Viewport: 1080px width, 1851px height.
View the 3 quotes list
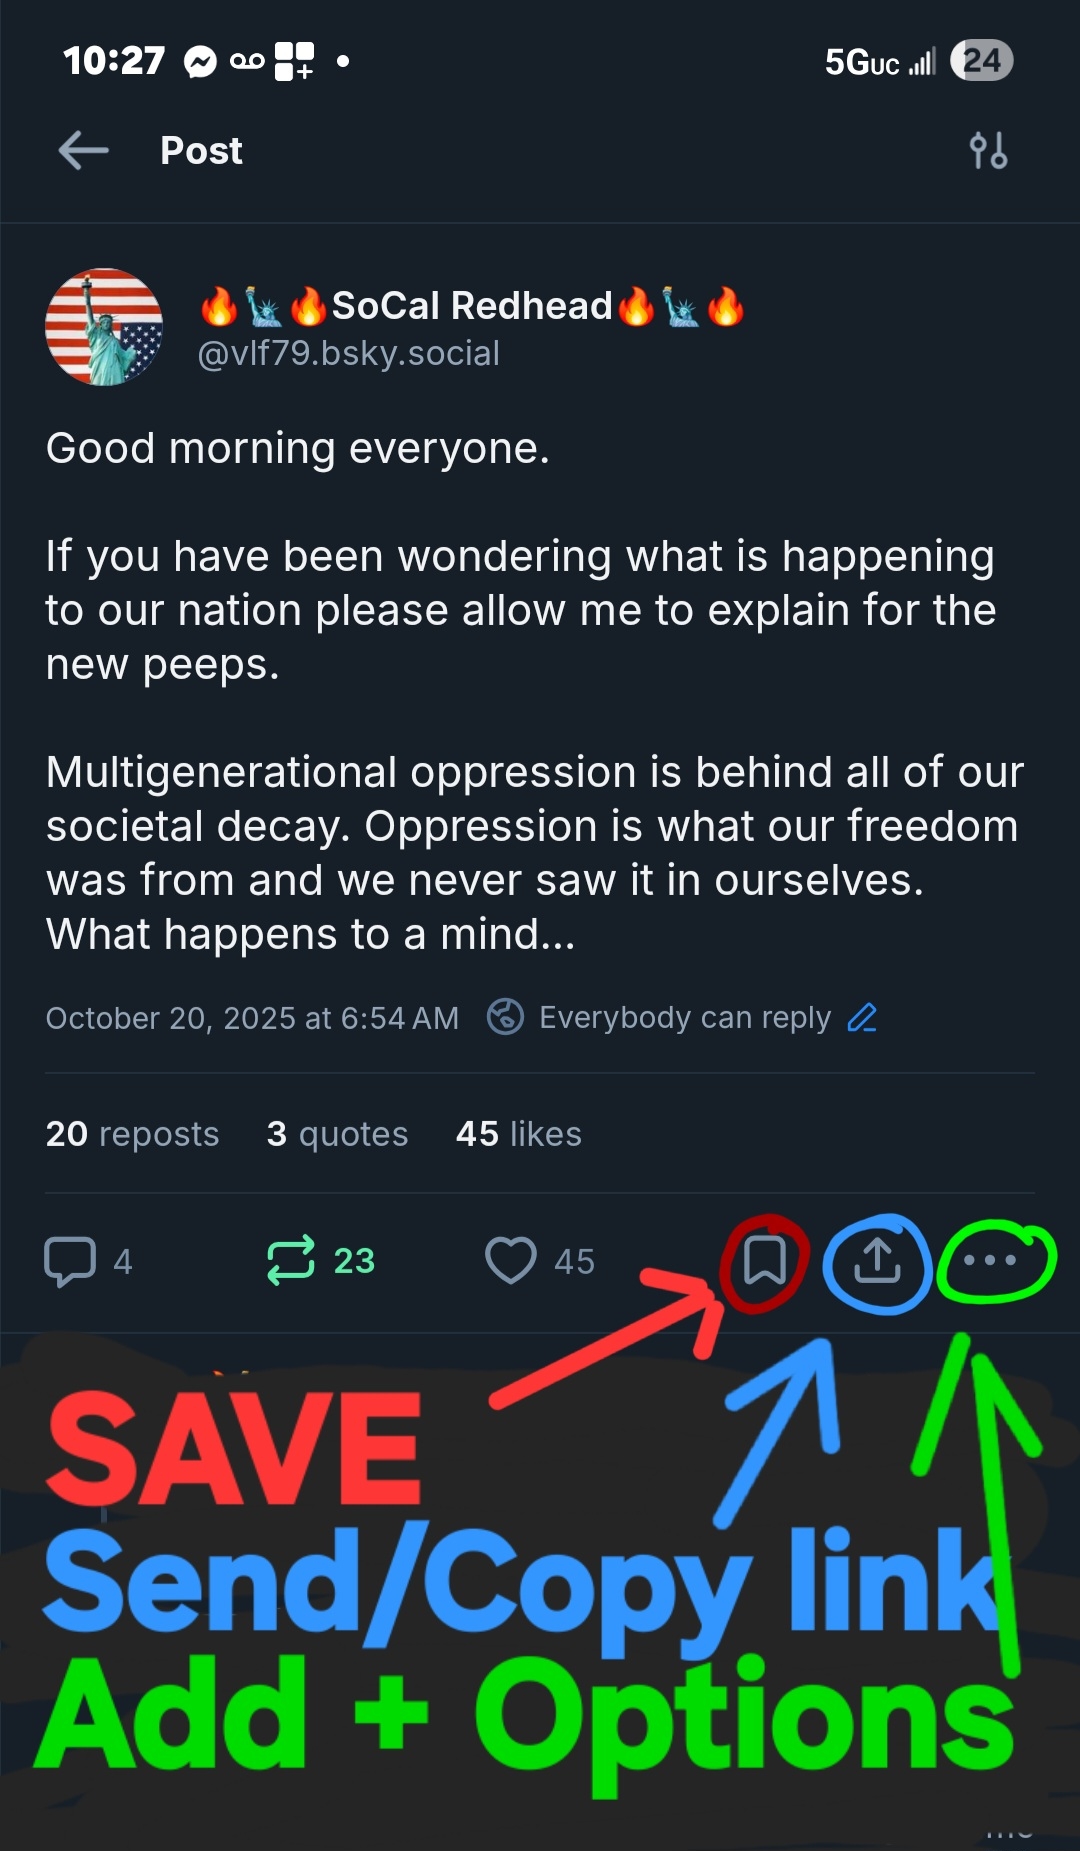[338, 1134]
